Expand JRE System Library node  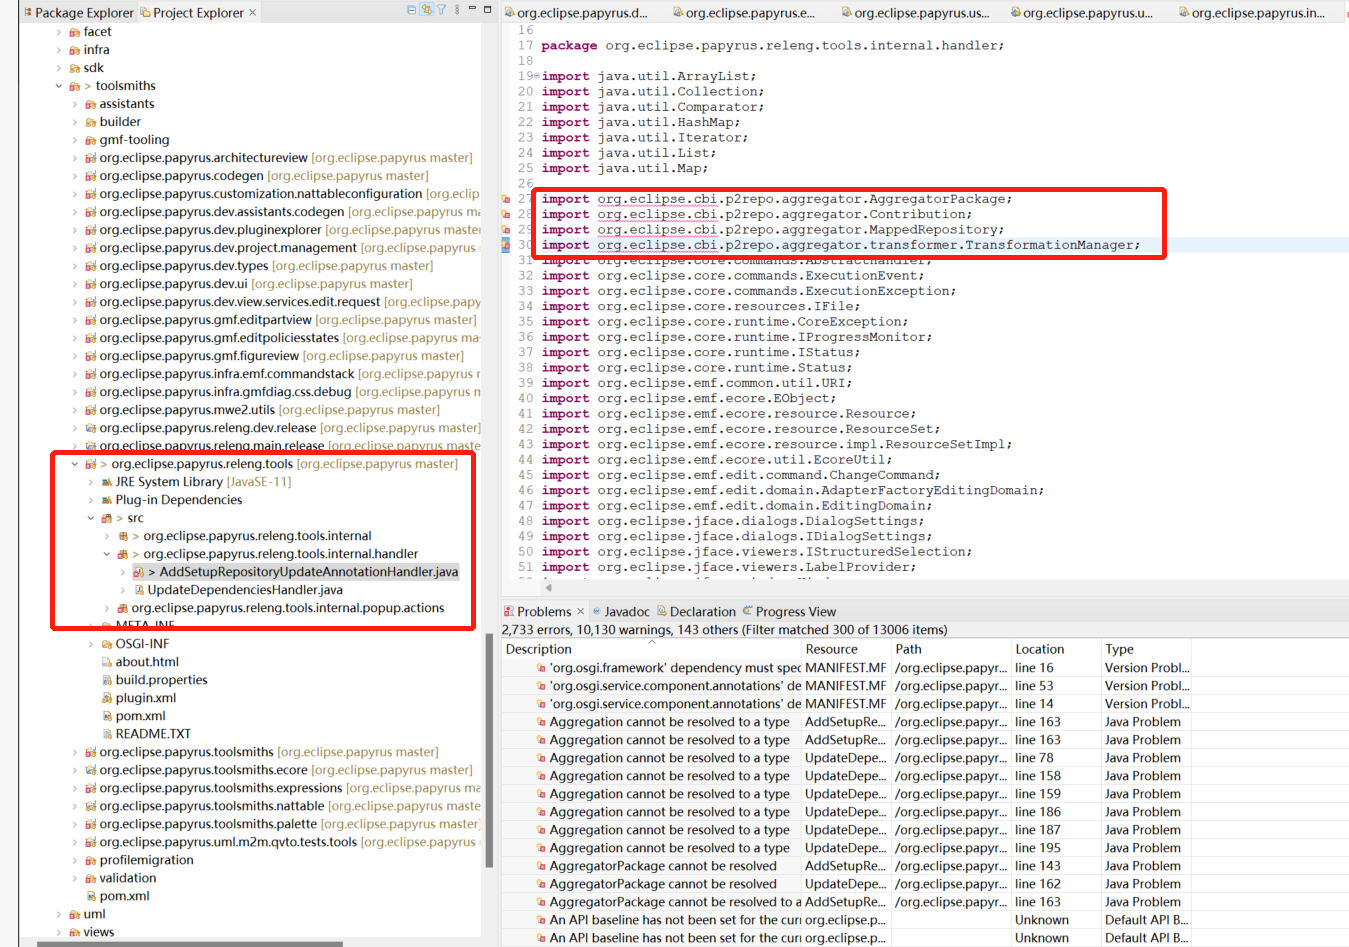pos(91,482)
